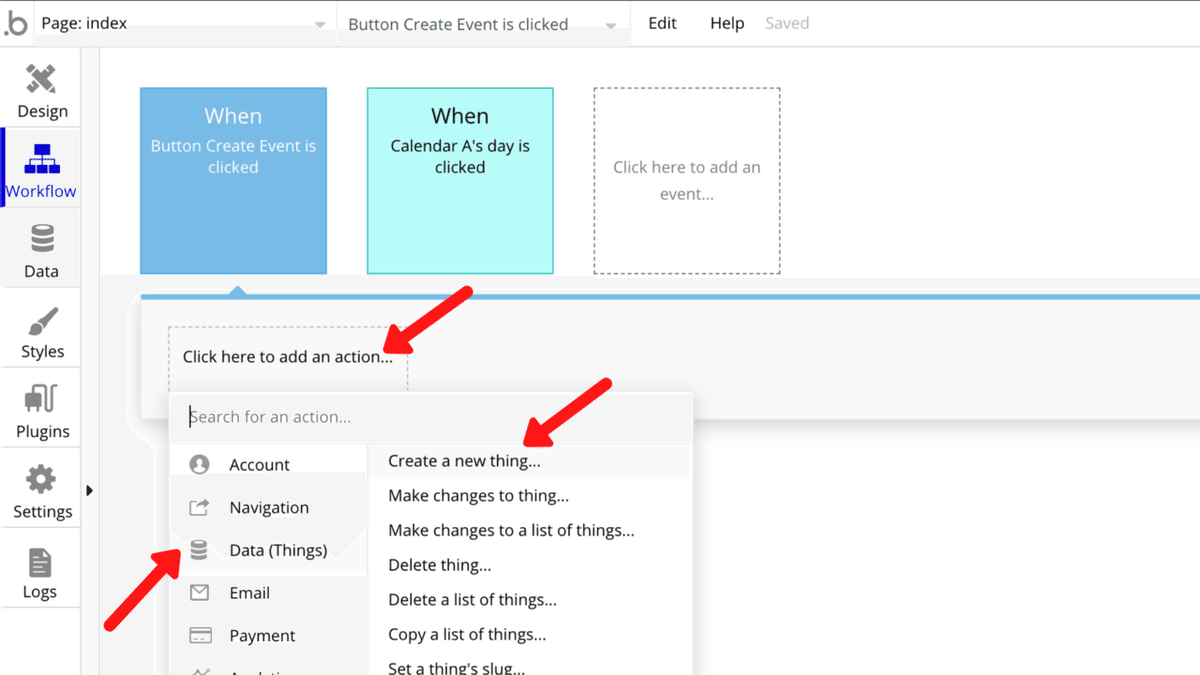This screenshot has height=675, width=1200.
Task: Choose the Payment action category
Action: pyautogui.click(x=269, y=636)
